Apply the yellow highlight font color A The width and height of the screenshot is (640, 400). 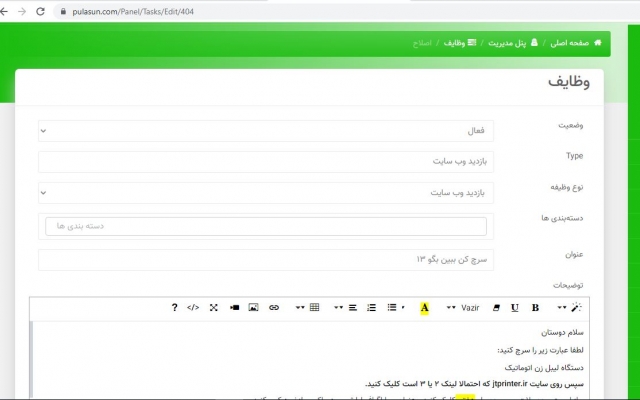click(424, 308)
